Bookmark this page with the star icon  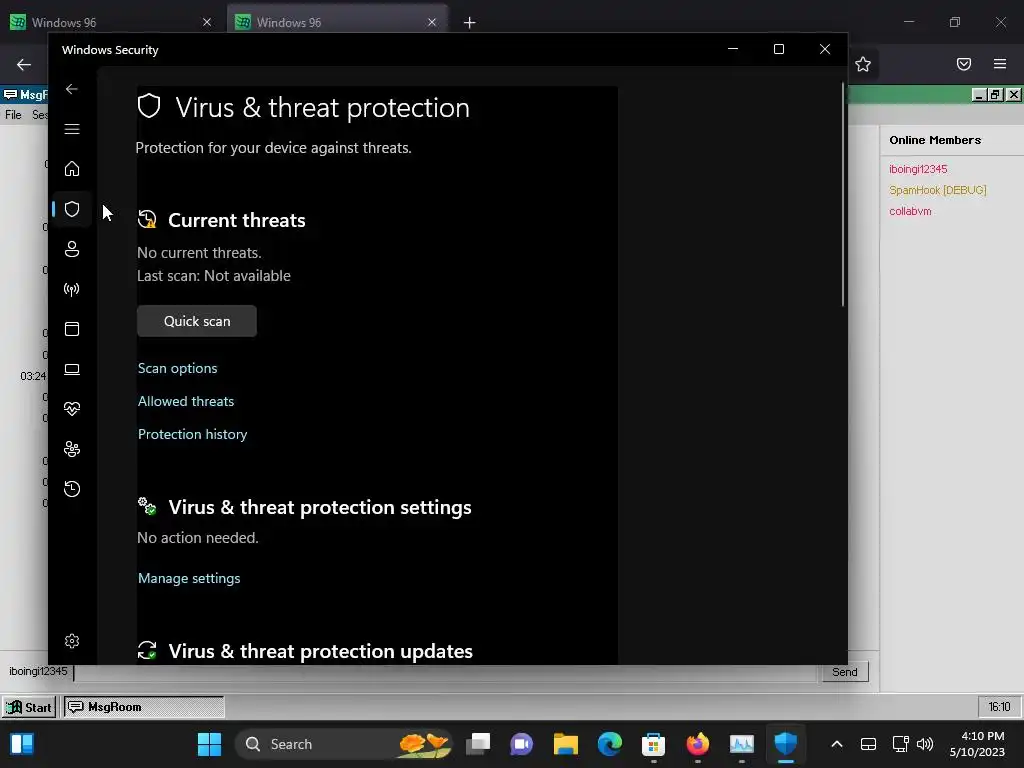(863, 64)
